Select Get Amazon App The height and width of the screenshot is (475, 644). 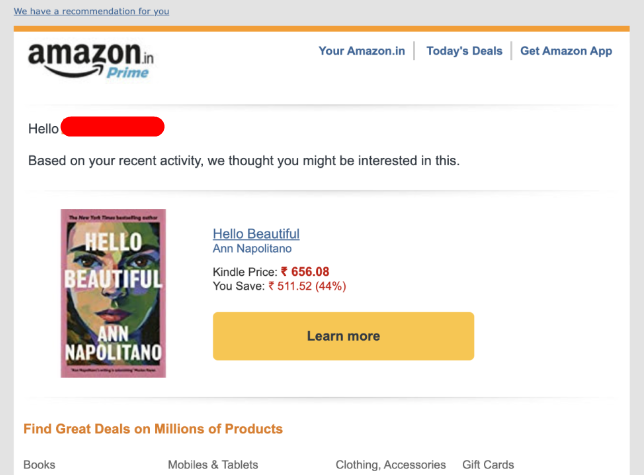tap(566, 51)
